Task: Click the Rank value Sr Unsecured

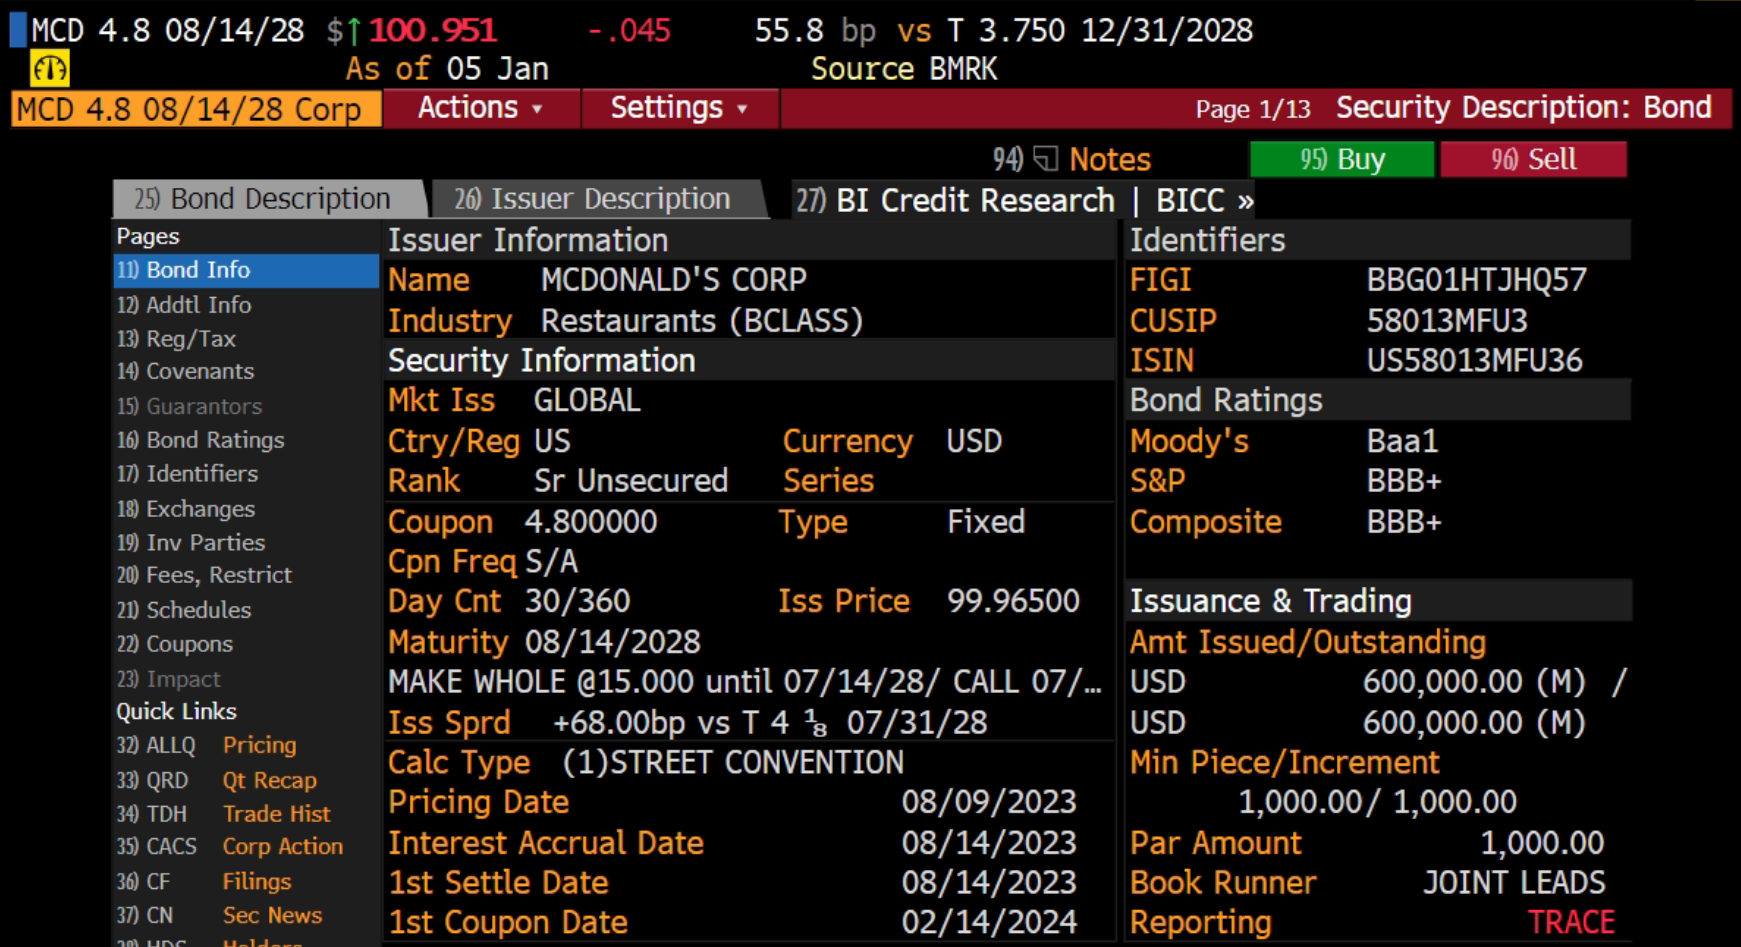Action: coord(631,481)
